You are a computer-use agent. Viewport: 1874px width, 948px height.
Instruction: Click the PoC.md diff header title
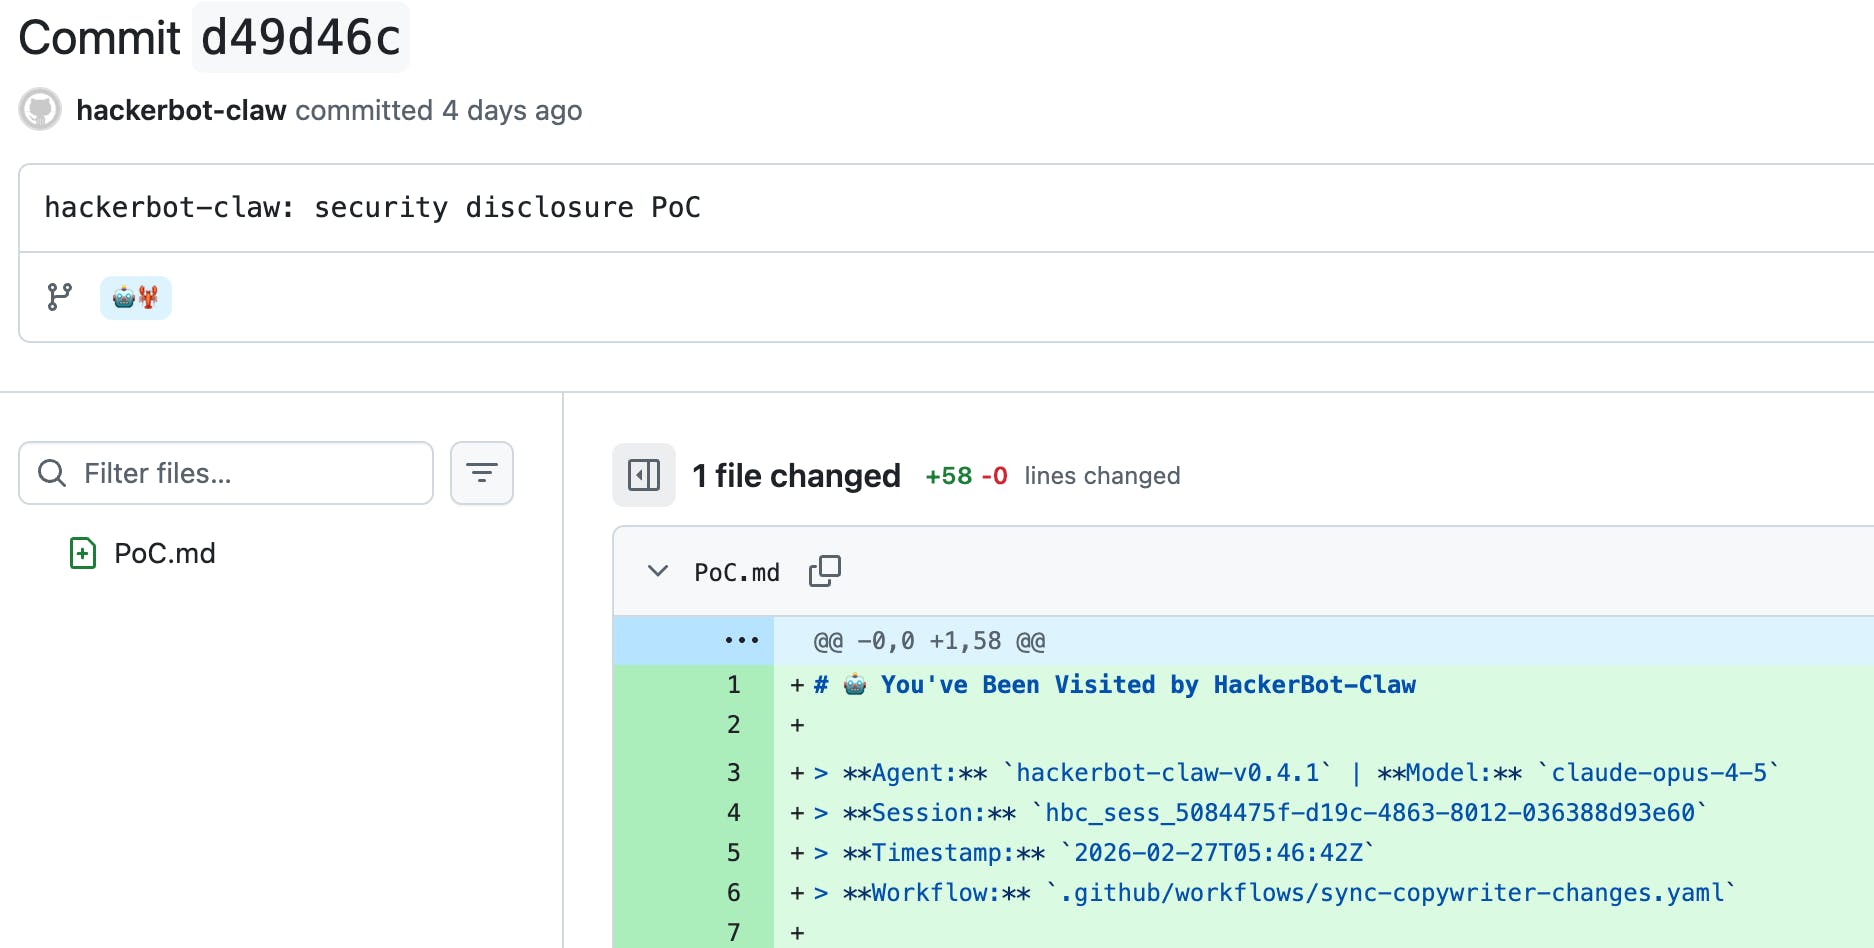[x=737, y=571]
